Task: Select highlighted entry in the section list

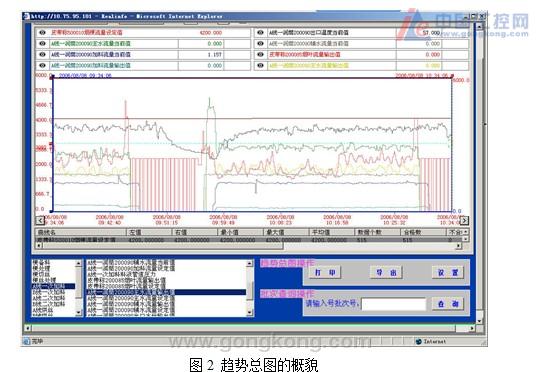Action: [x=53, y=286]
